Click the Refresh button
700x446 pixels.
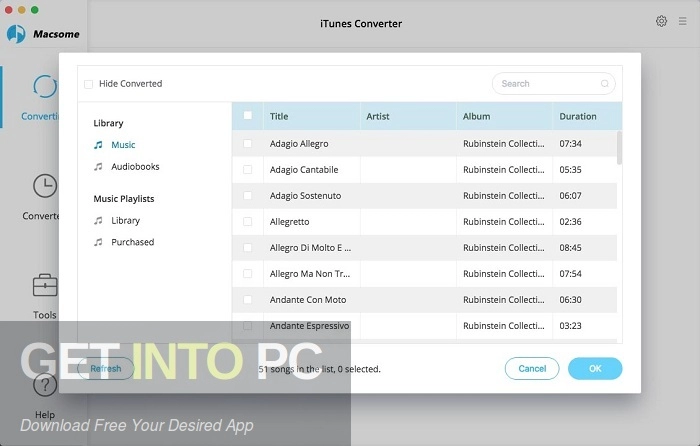pyautogui.click(x=106, y=369)
